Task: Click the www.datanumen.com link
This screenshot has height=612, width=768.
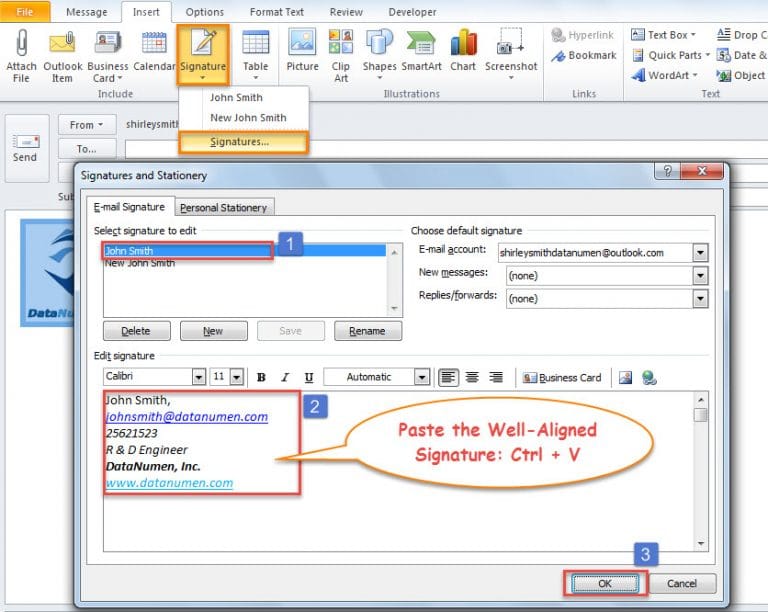Action: pos(169,483)
